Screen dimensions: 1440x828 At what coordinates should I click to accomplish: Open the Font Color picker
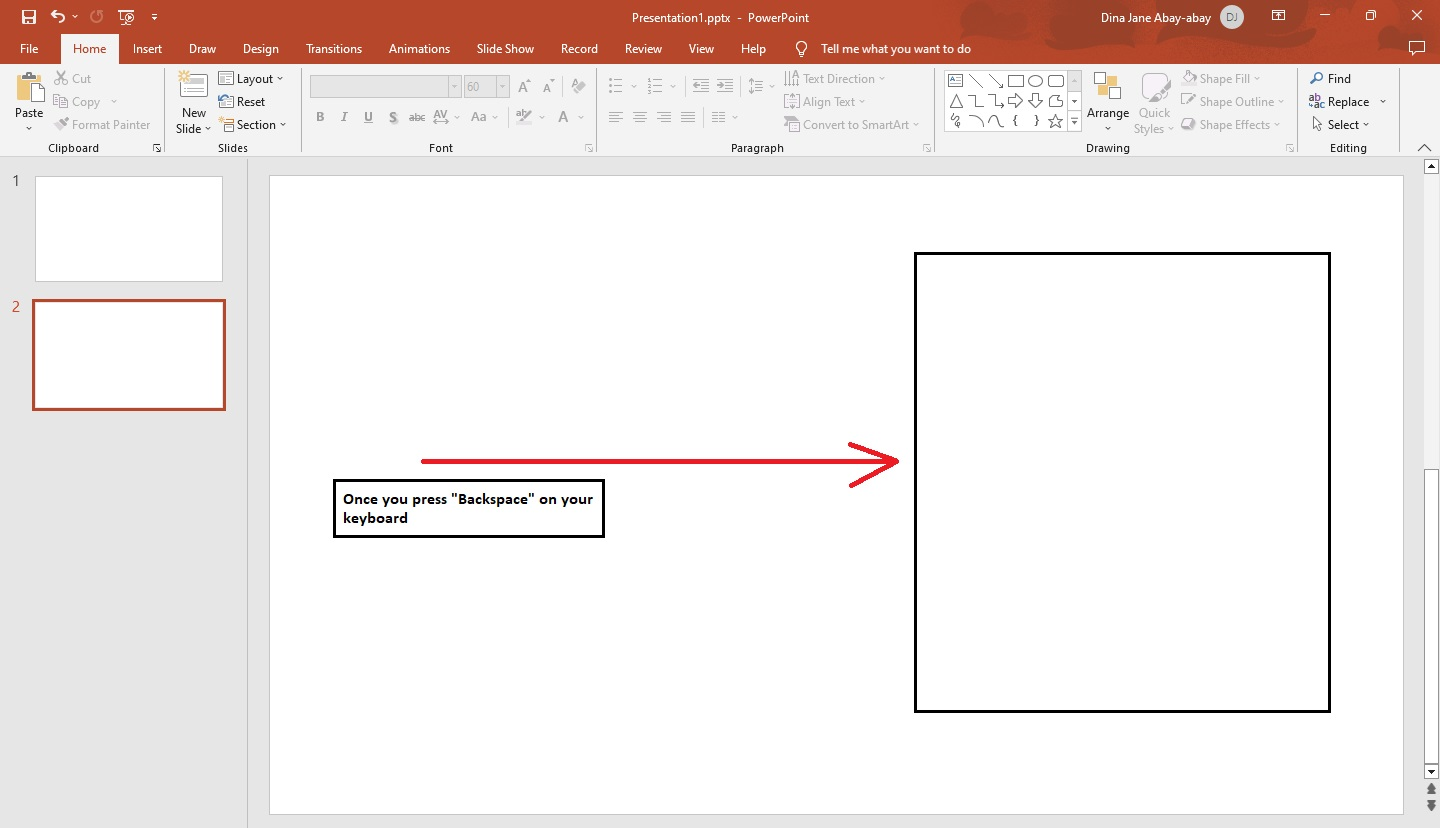[x=563, y=117]
